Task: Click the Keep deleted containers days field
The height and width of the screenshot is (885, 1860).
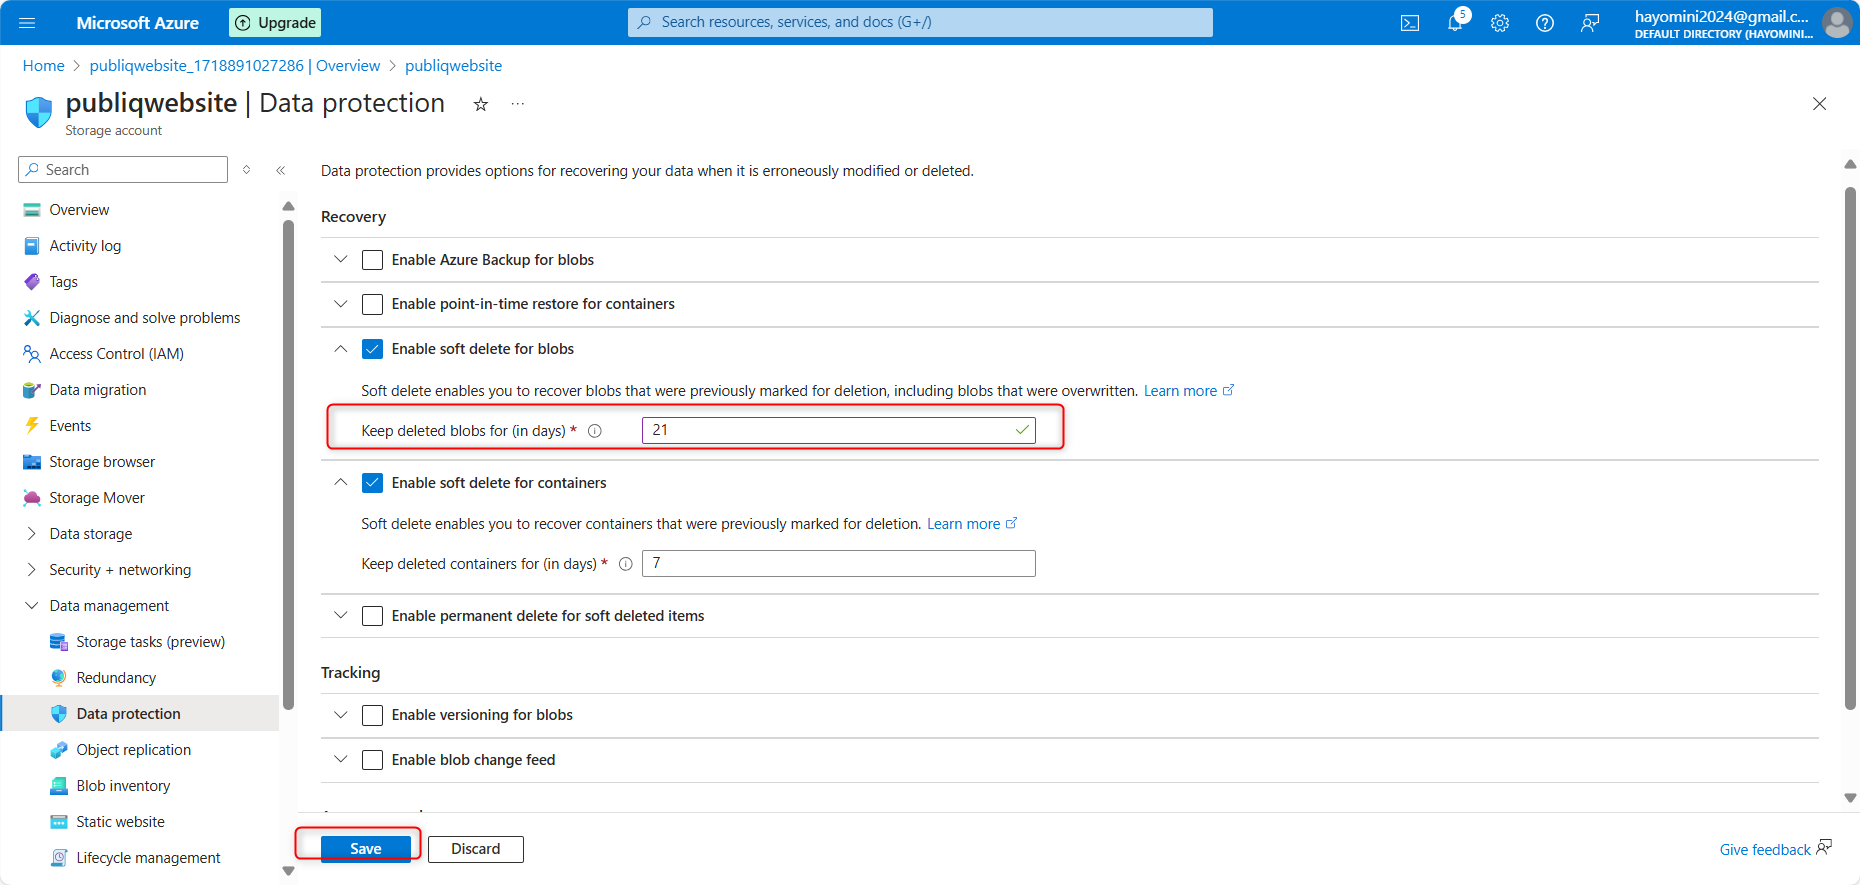Action: point(839,564)
